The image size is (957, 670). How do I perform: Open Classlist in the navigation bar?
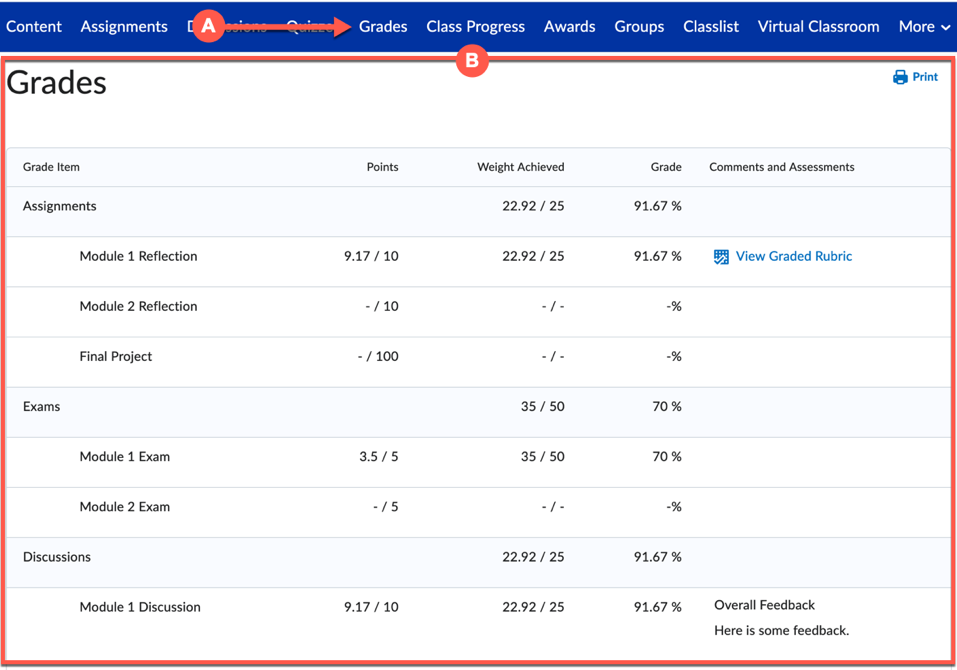[x=711, y=27]
